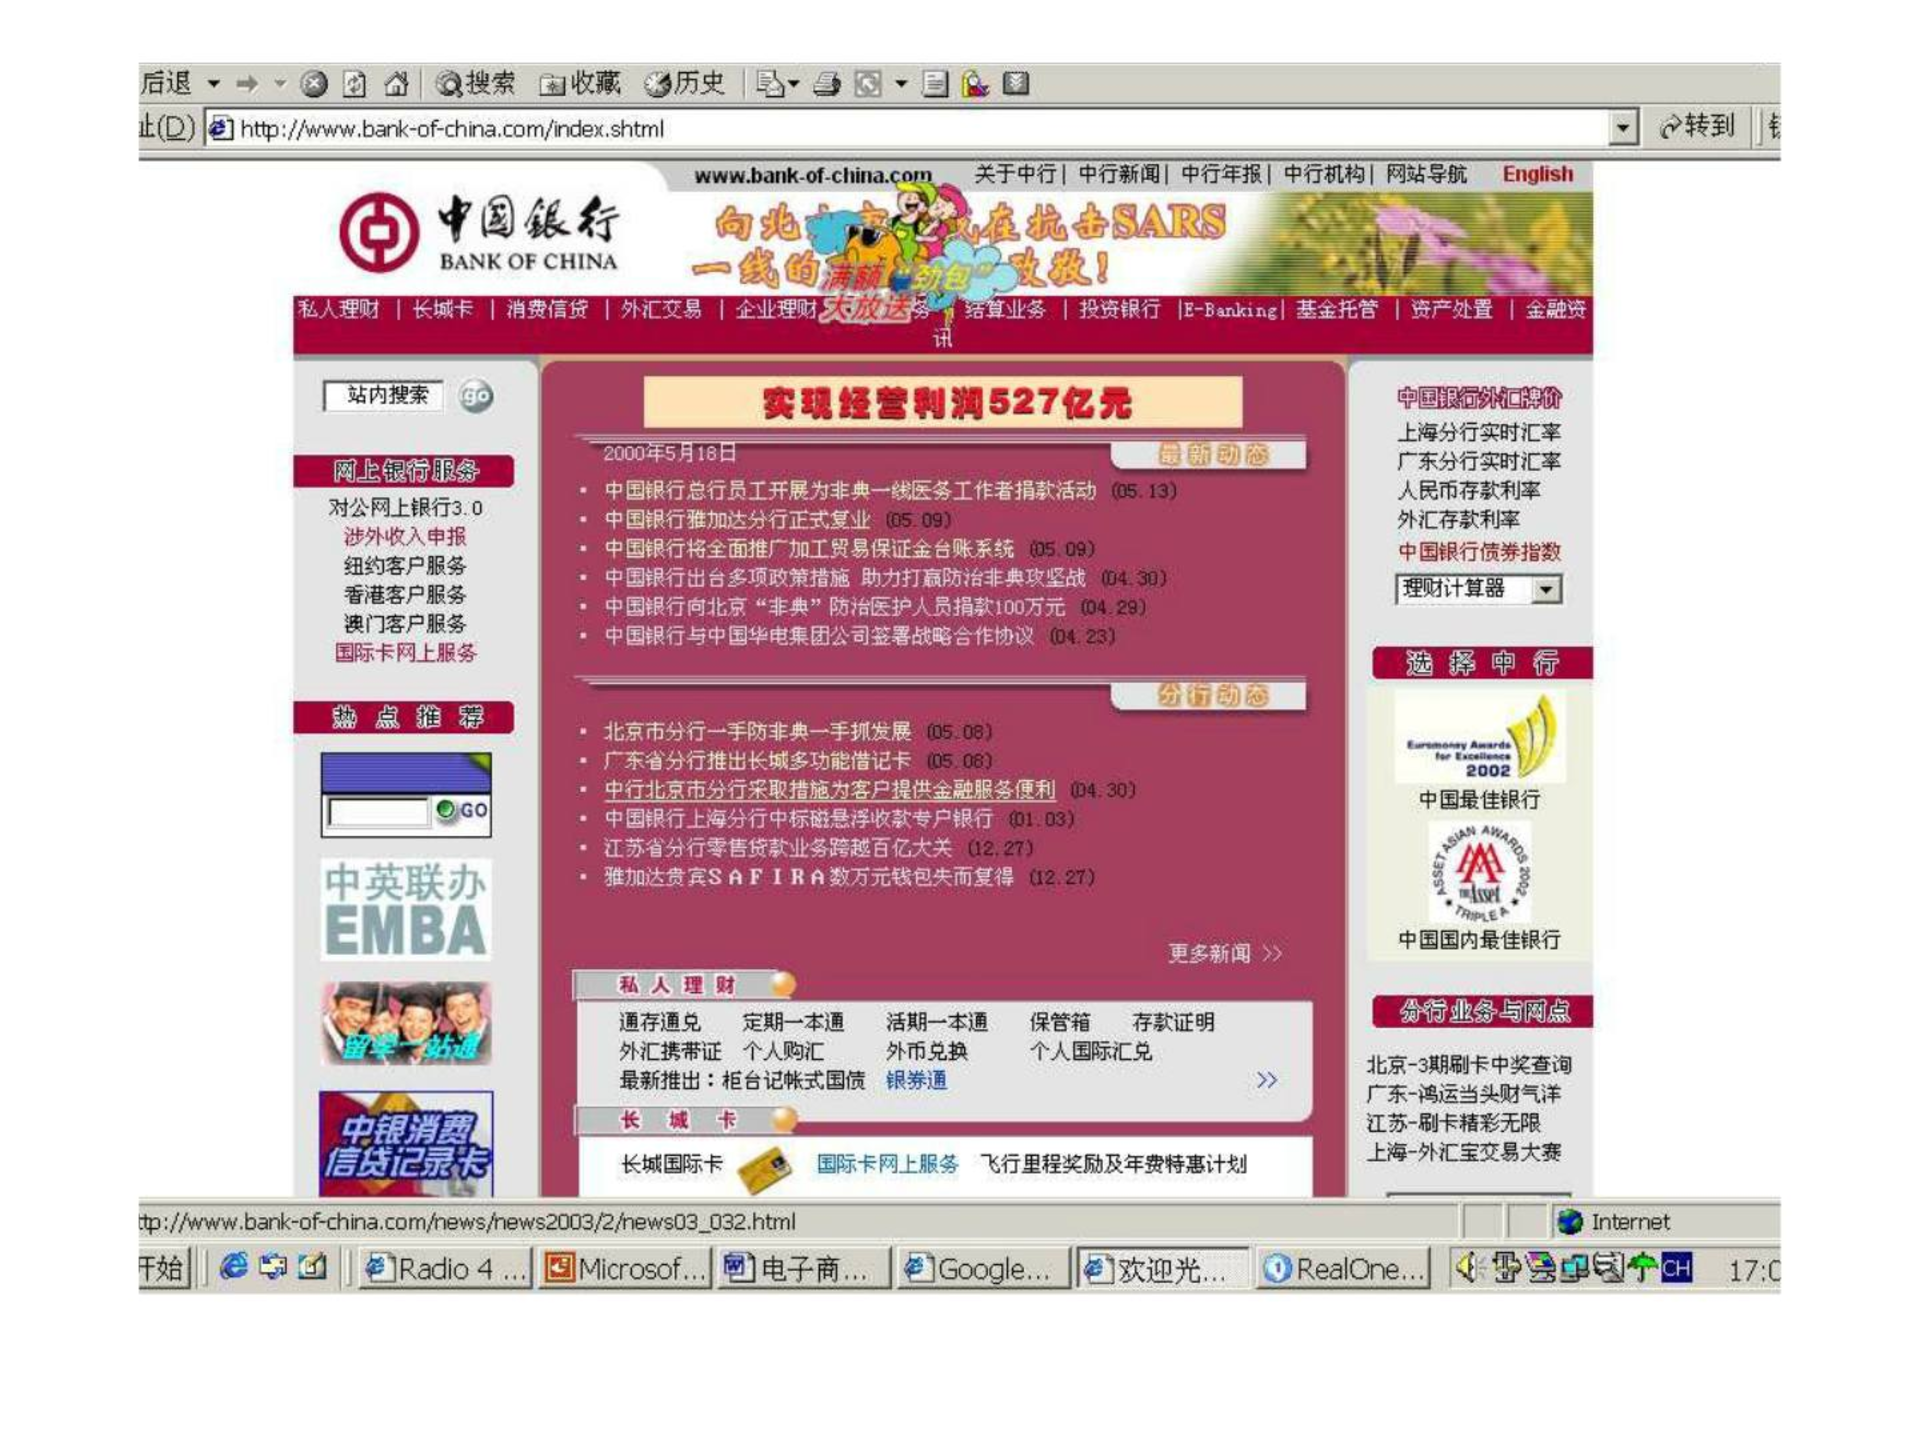Open 香港客户服务 link
The image size is (1920, 1440).
(405, 595)
